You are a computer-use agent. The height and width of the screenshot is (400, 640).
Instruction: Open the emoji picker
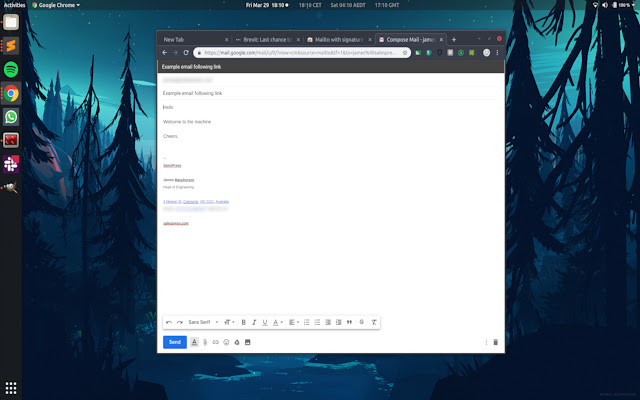point(226,342)
